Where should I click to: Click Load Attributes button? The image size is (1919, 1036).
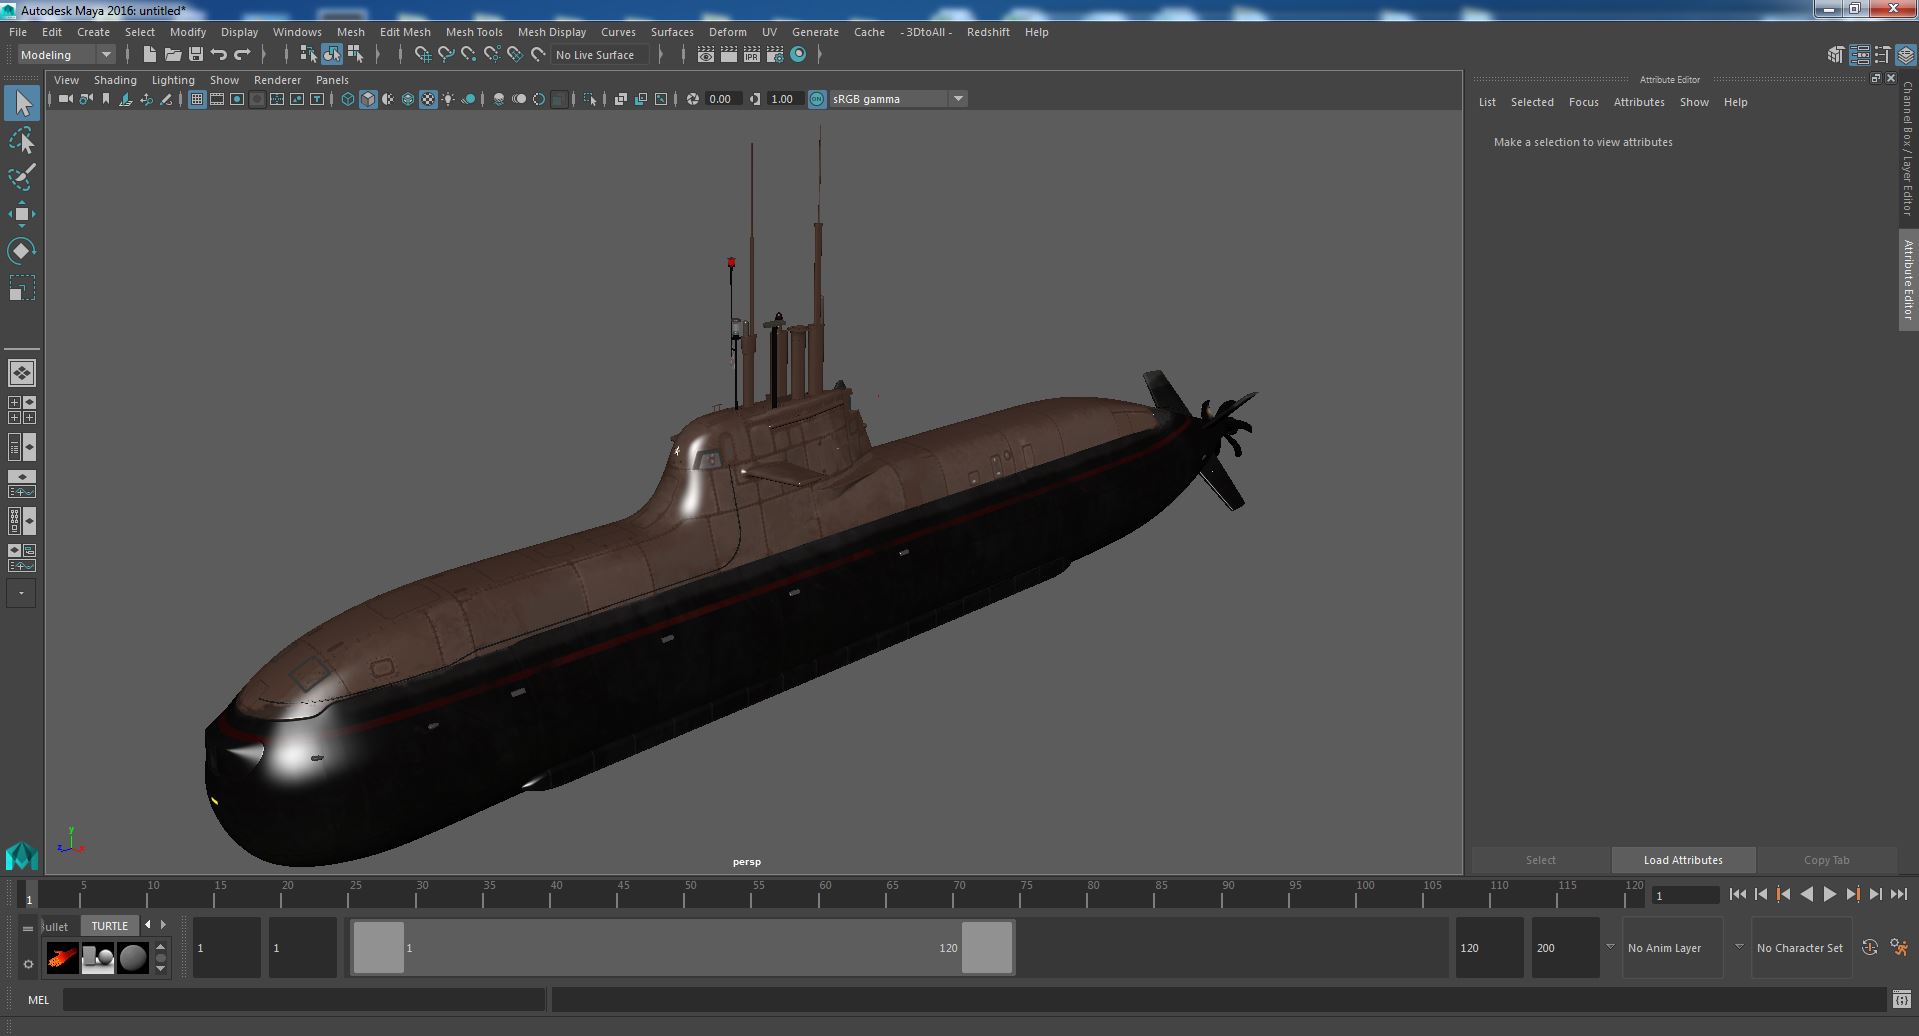[x=1683, y=860]
